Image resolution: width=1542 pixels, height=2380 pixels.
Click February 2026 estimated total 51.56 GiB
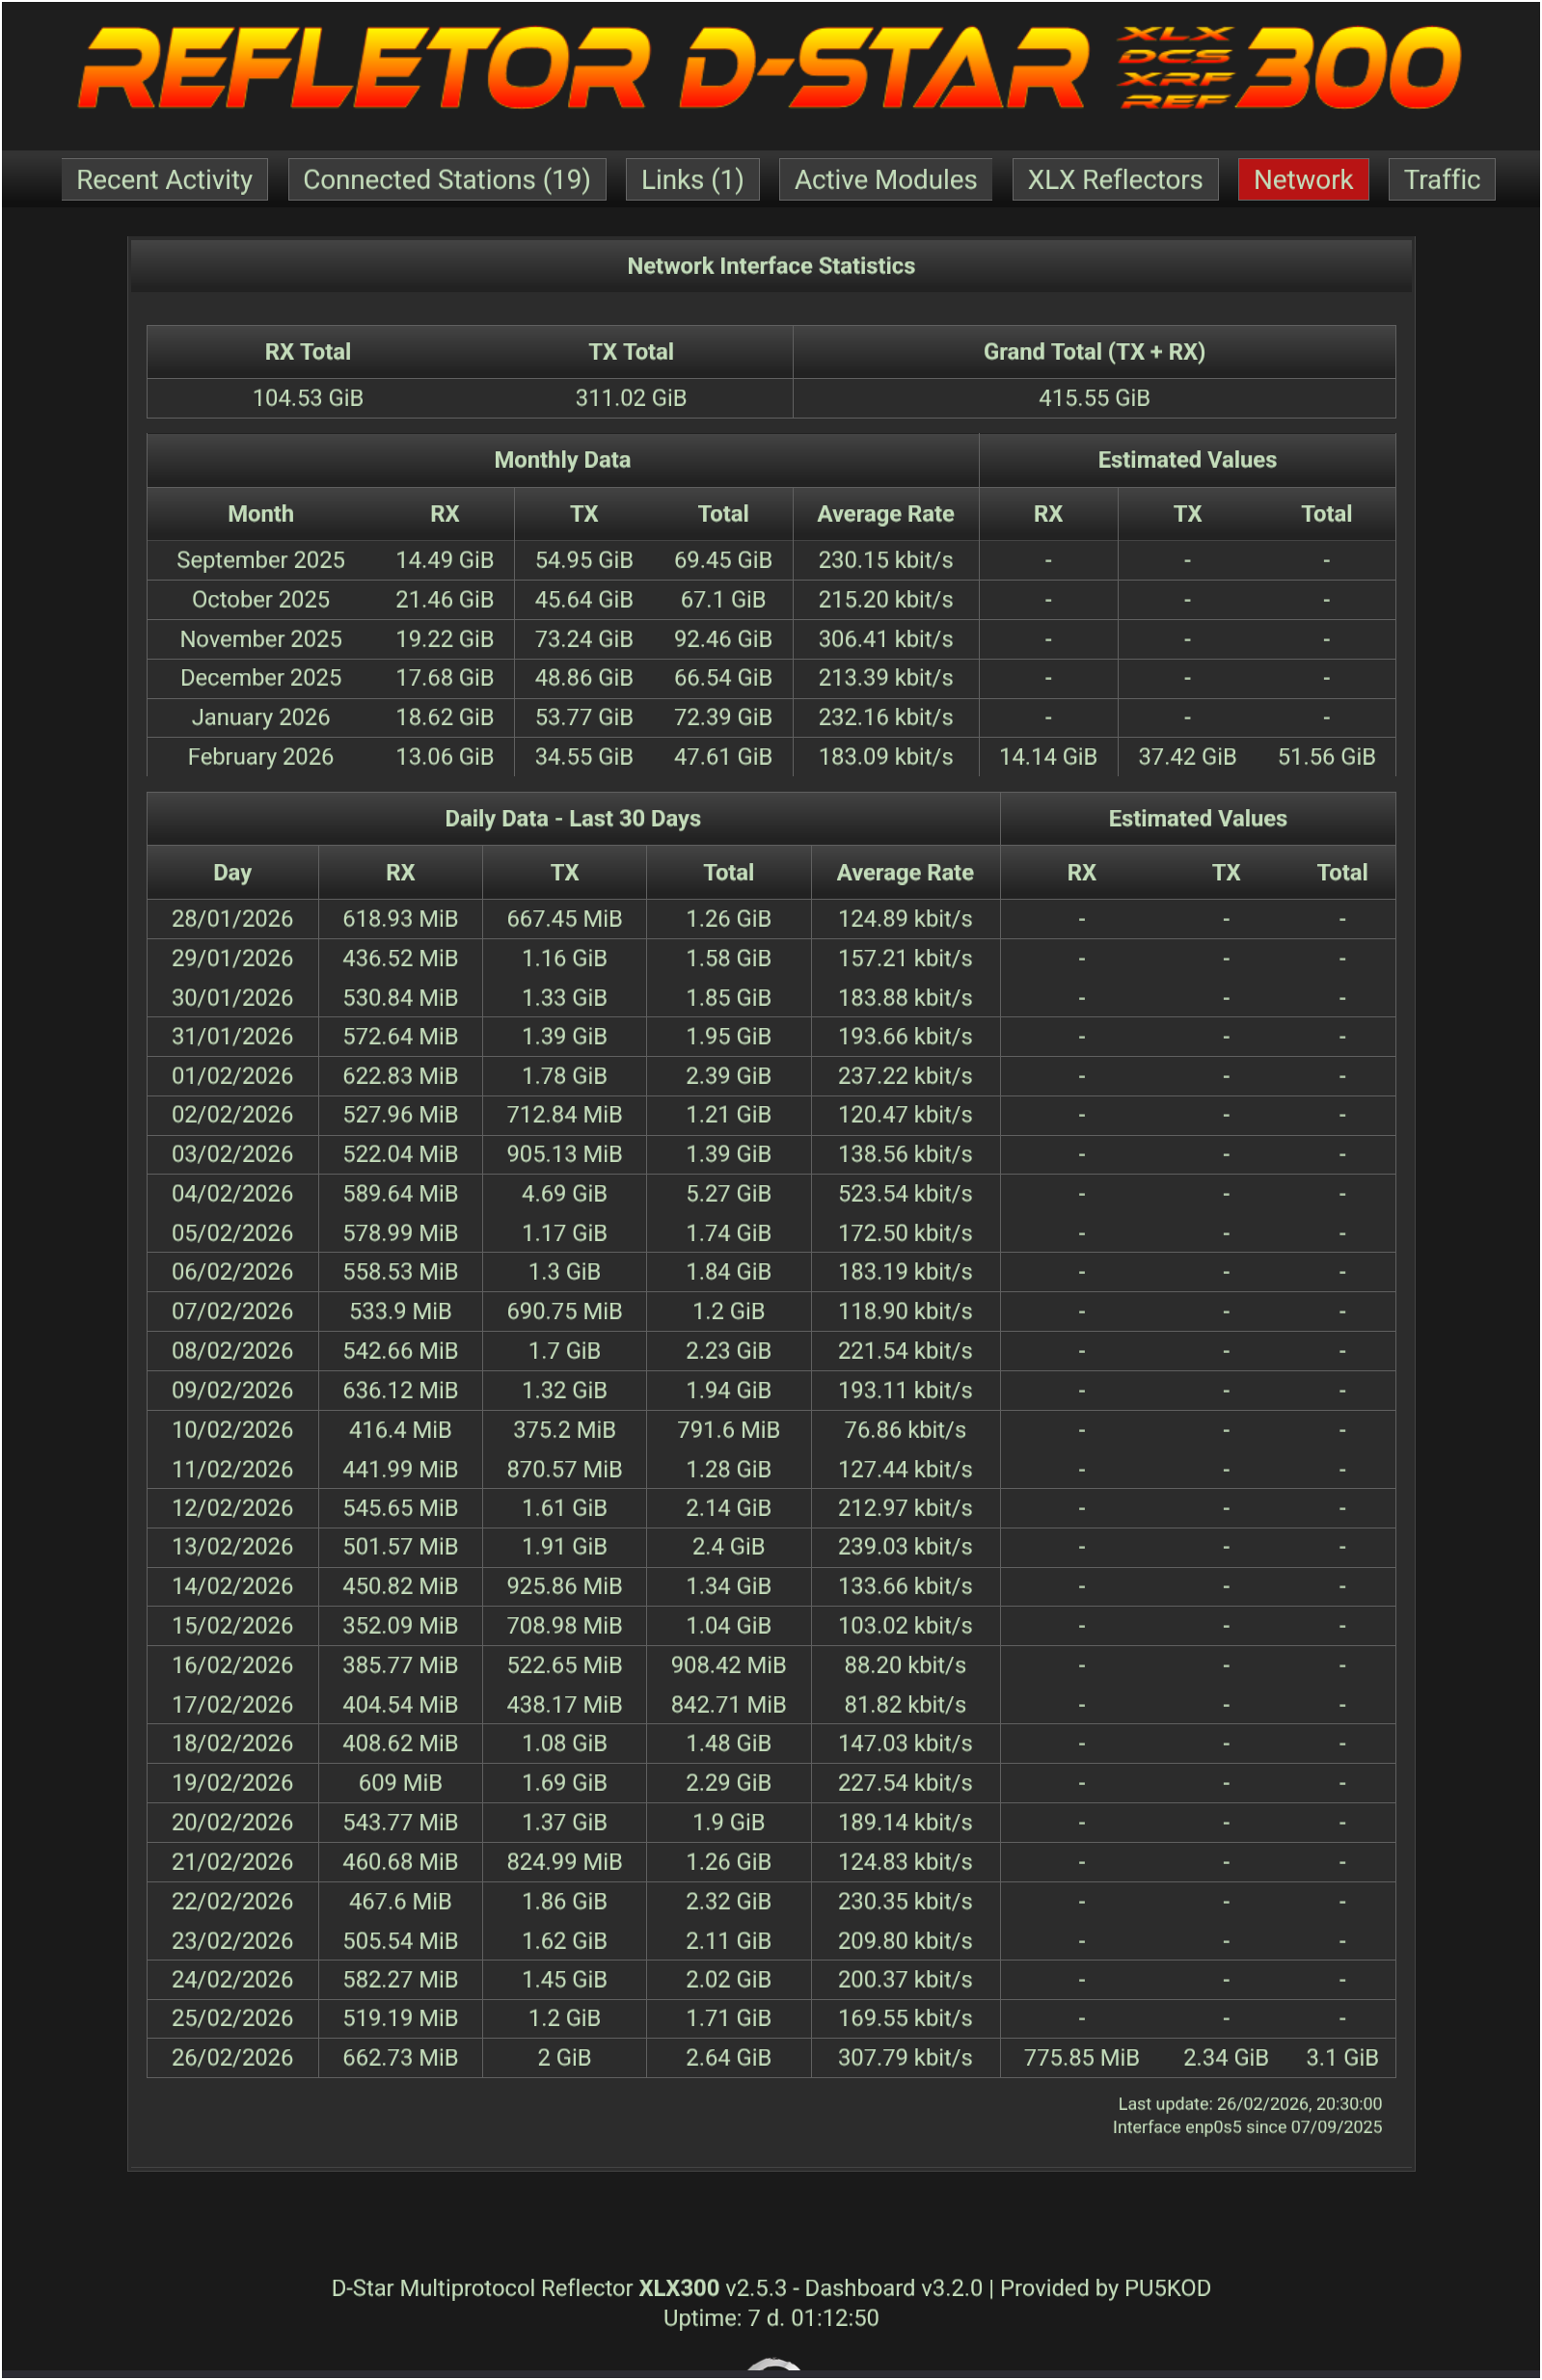[1325, 757]
